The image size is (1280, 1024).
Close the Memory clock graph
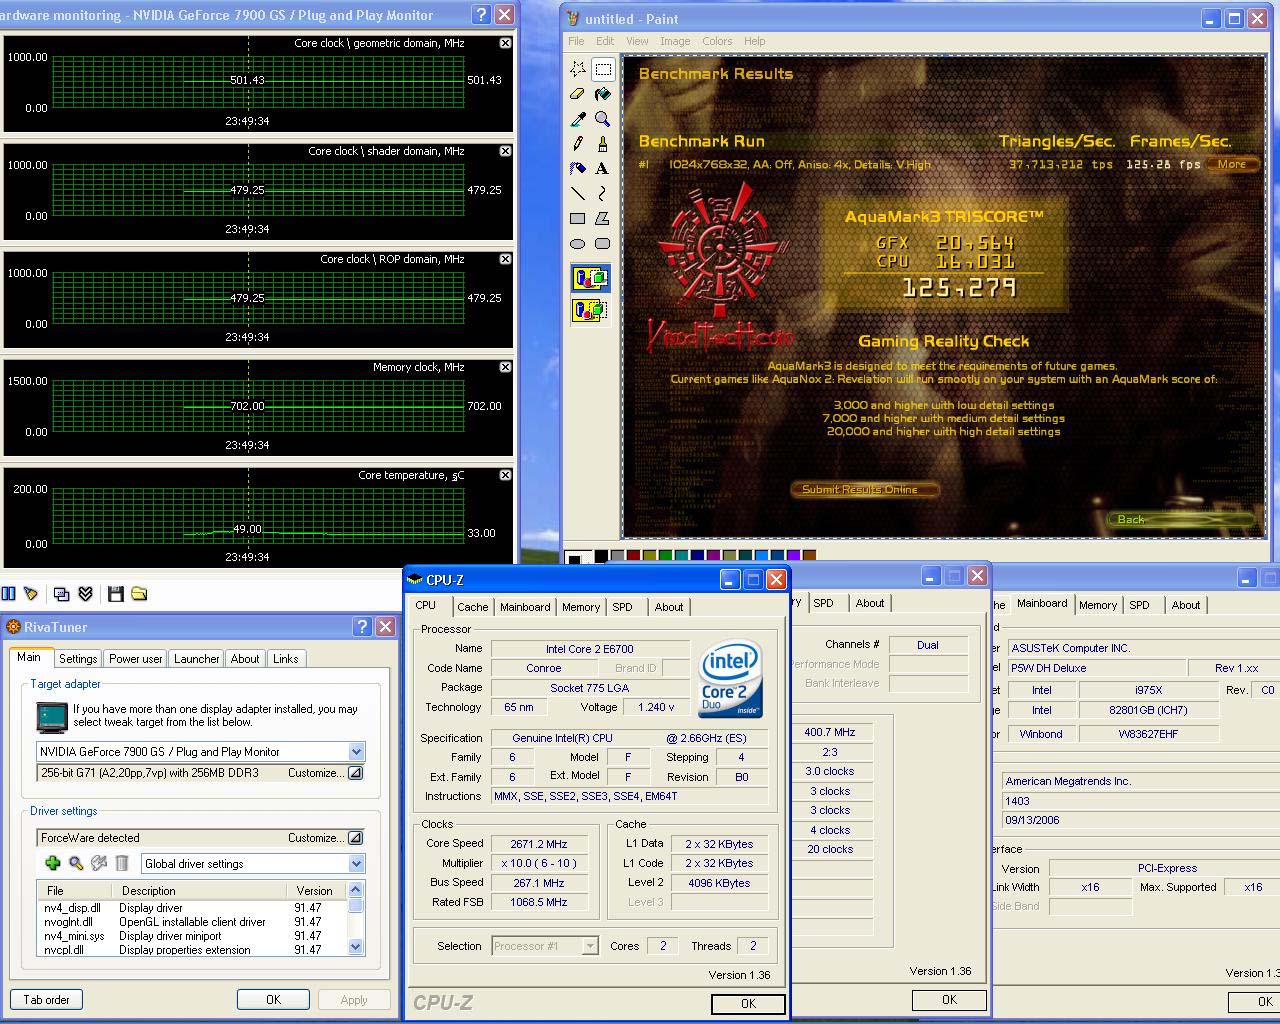(x=505, y=367)
